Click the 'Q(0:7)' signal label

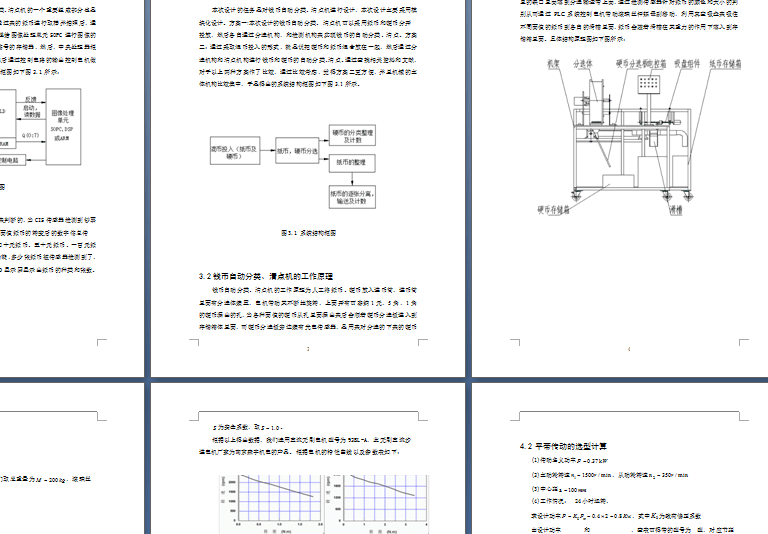tap(30, 135)
